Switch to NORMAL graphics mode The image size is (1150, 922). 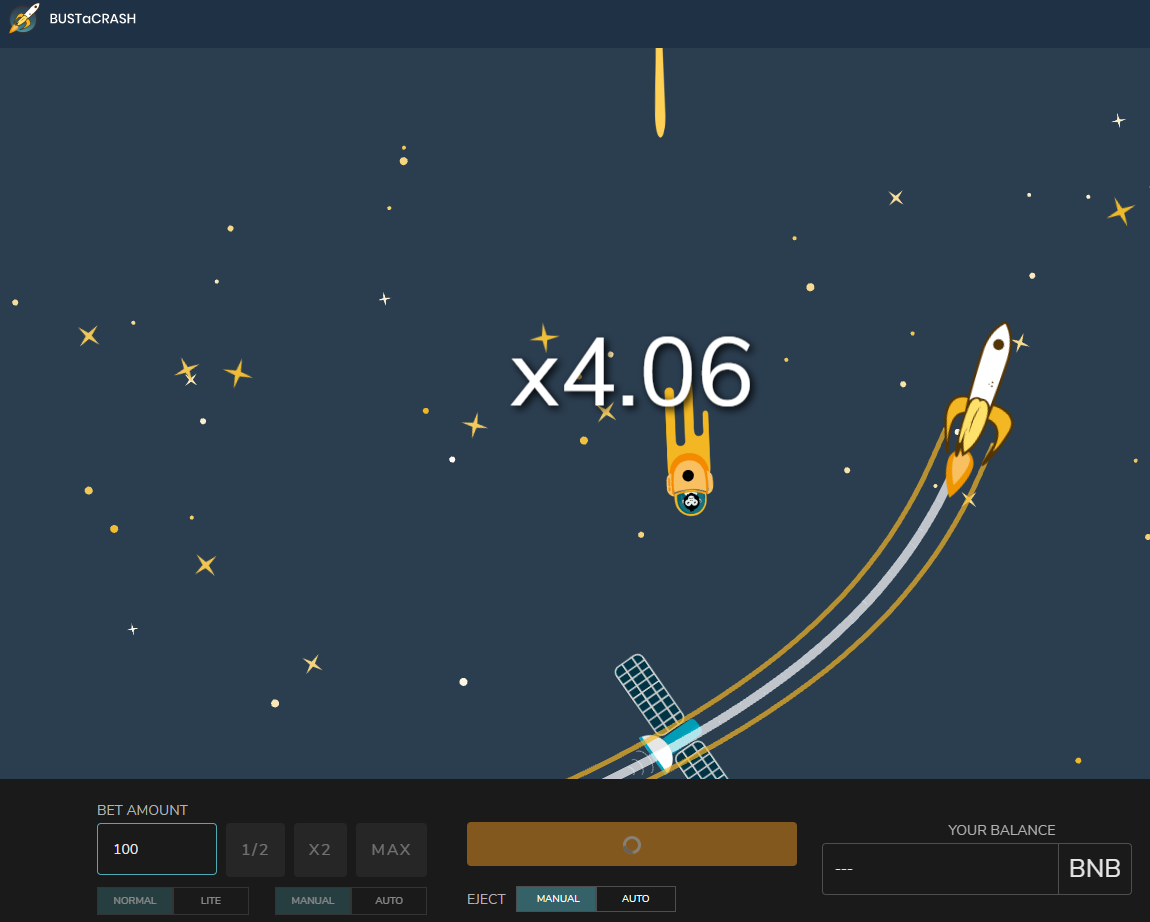(x=135, y=901)
